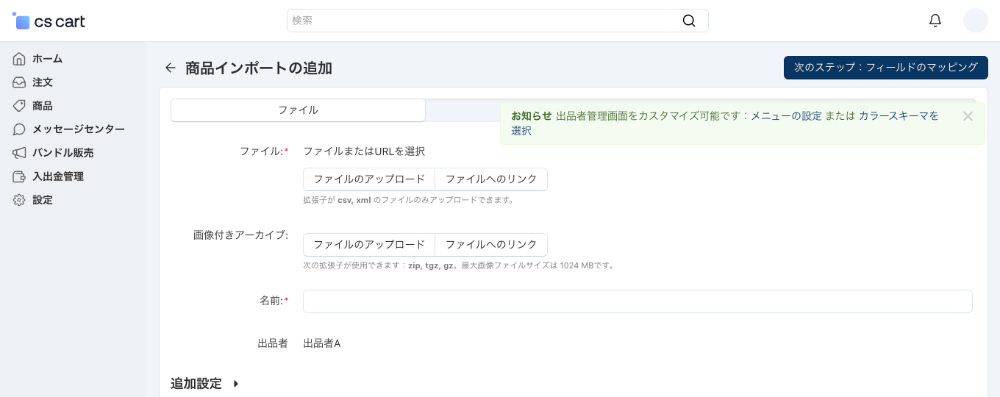This screenshot has width=1000, height=397.
Task: Click the 注文 inbox icon
Action: [19, 82]
